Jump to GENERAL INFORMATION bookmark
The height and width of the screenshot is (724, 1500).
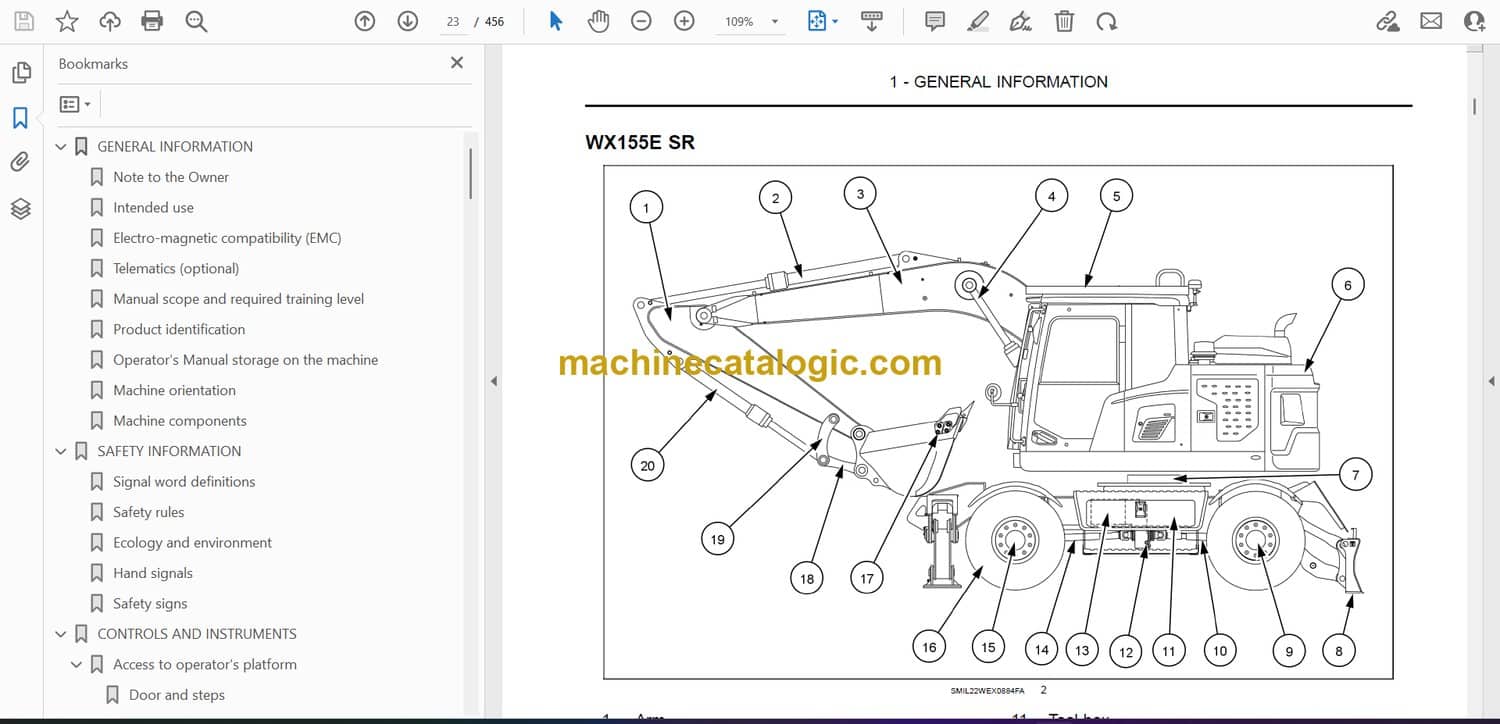pos(175,146)
